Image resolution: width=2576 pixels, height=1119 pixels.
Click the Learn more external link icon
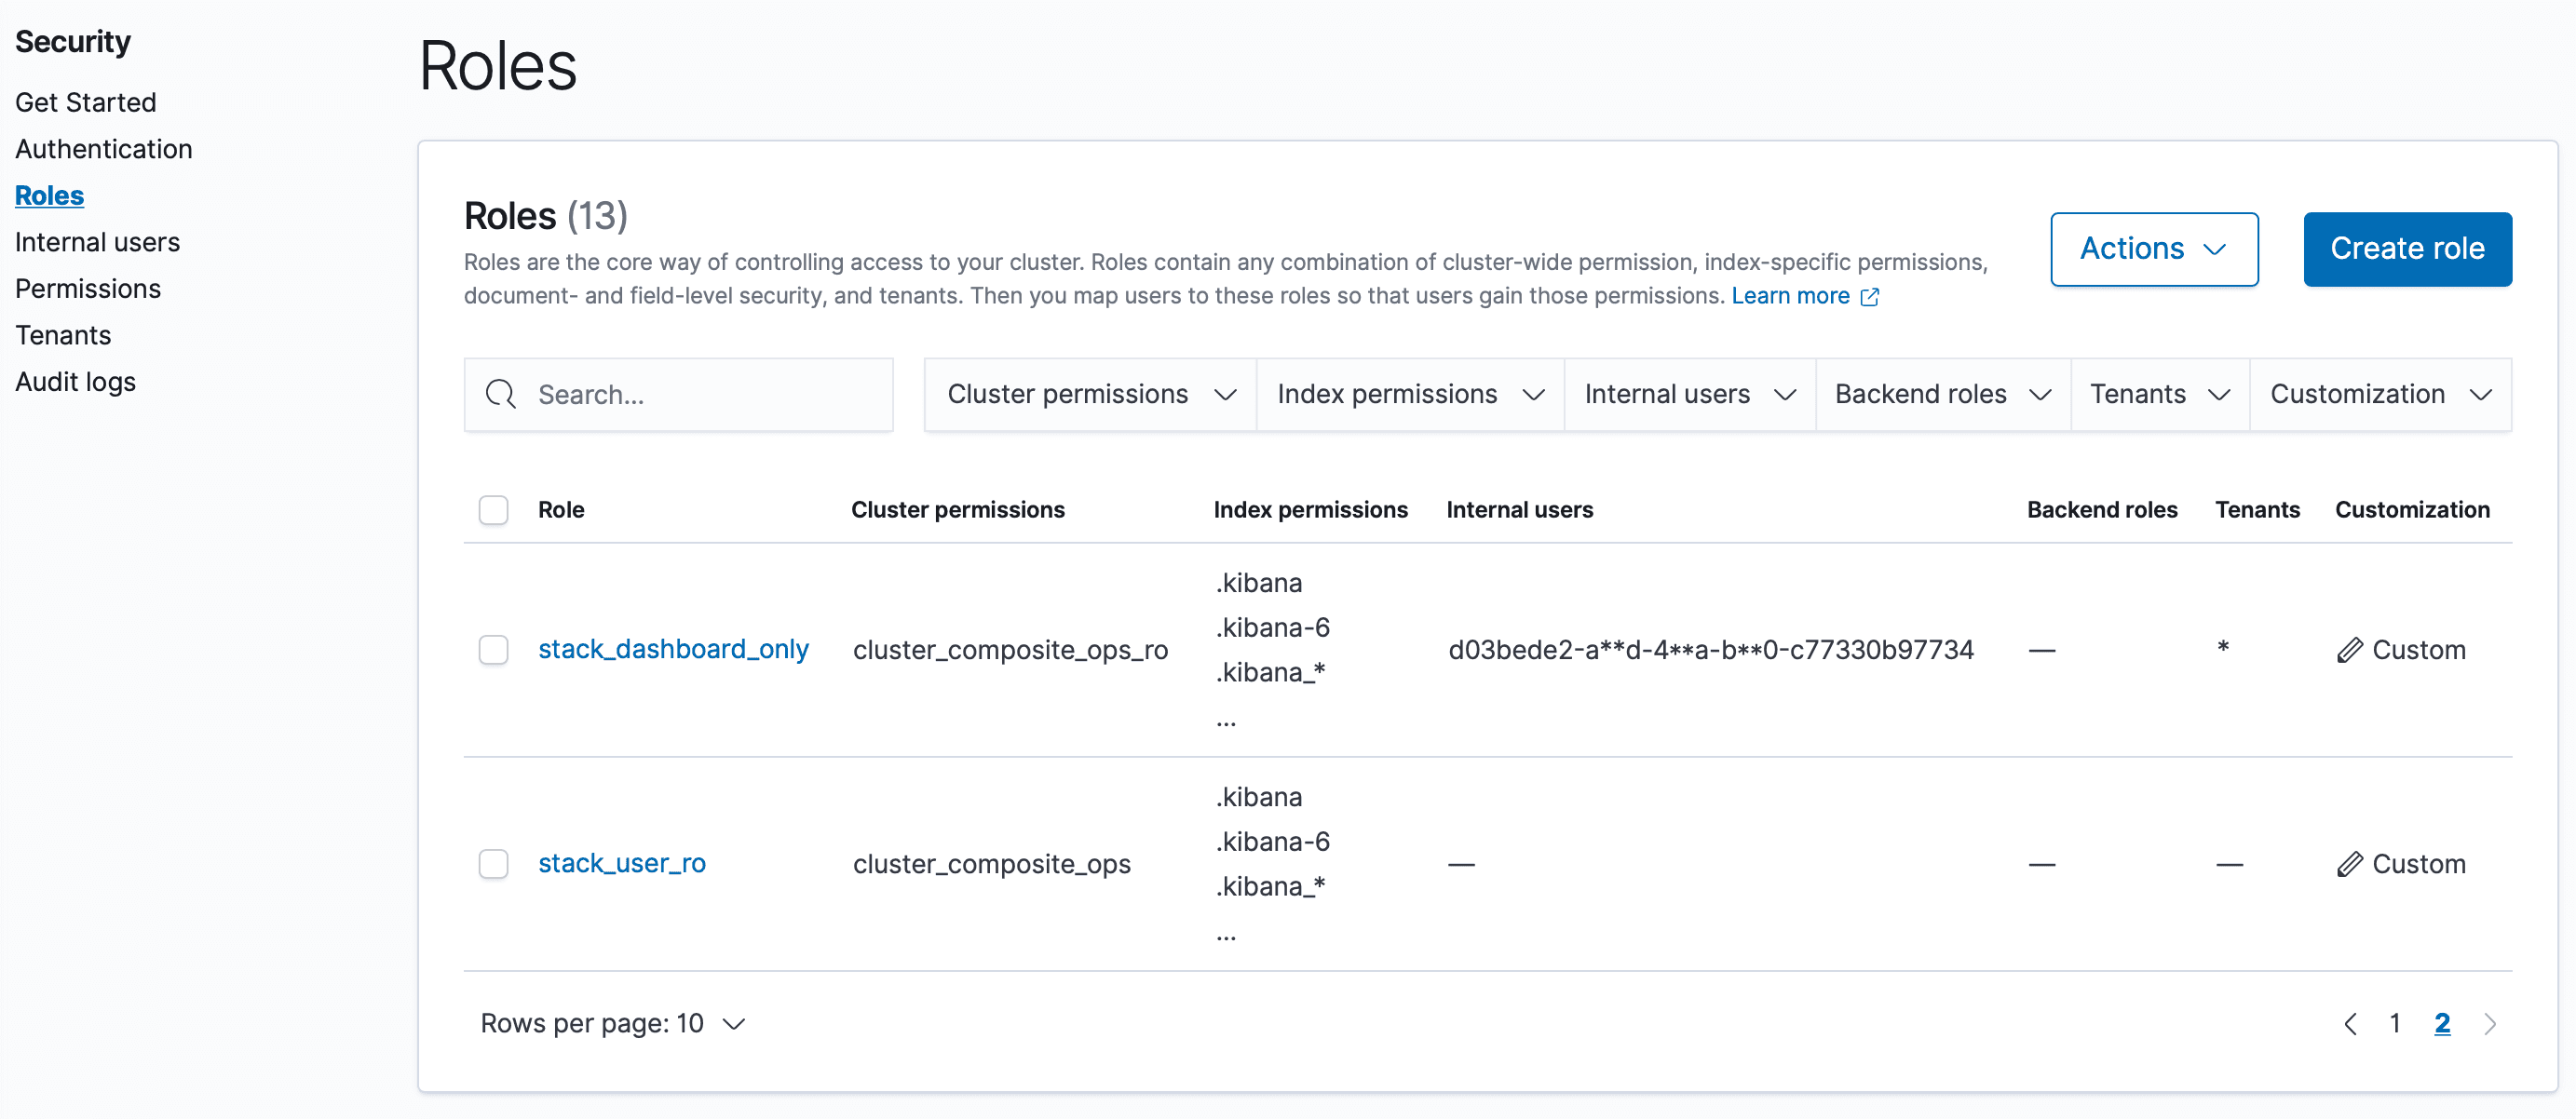coord(1869,297)
